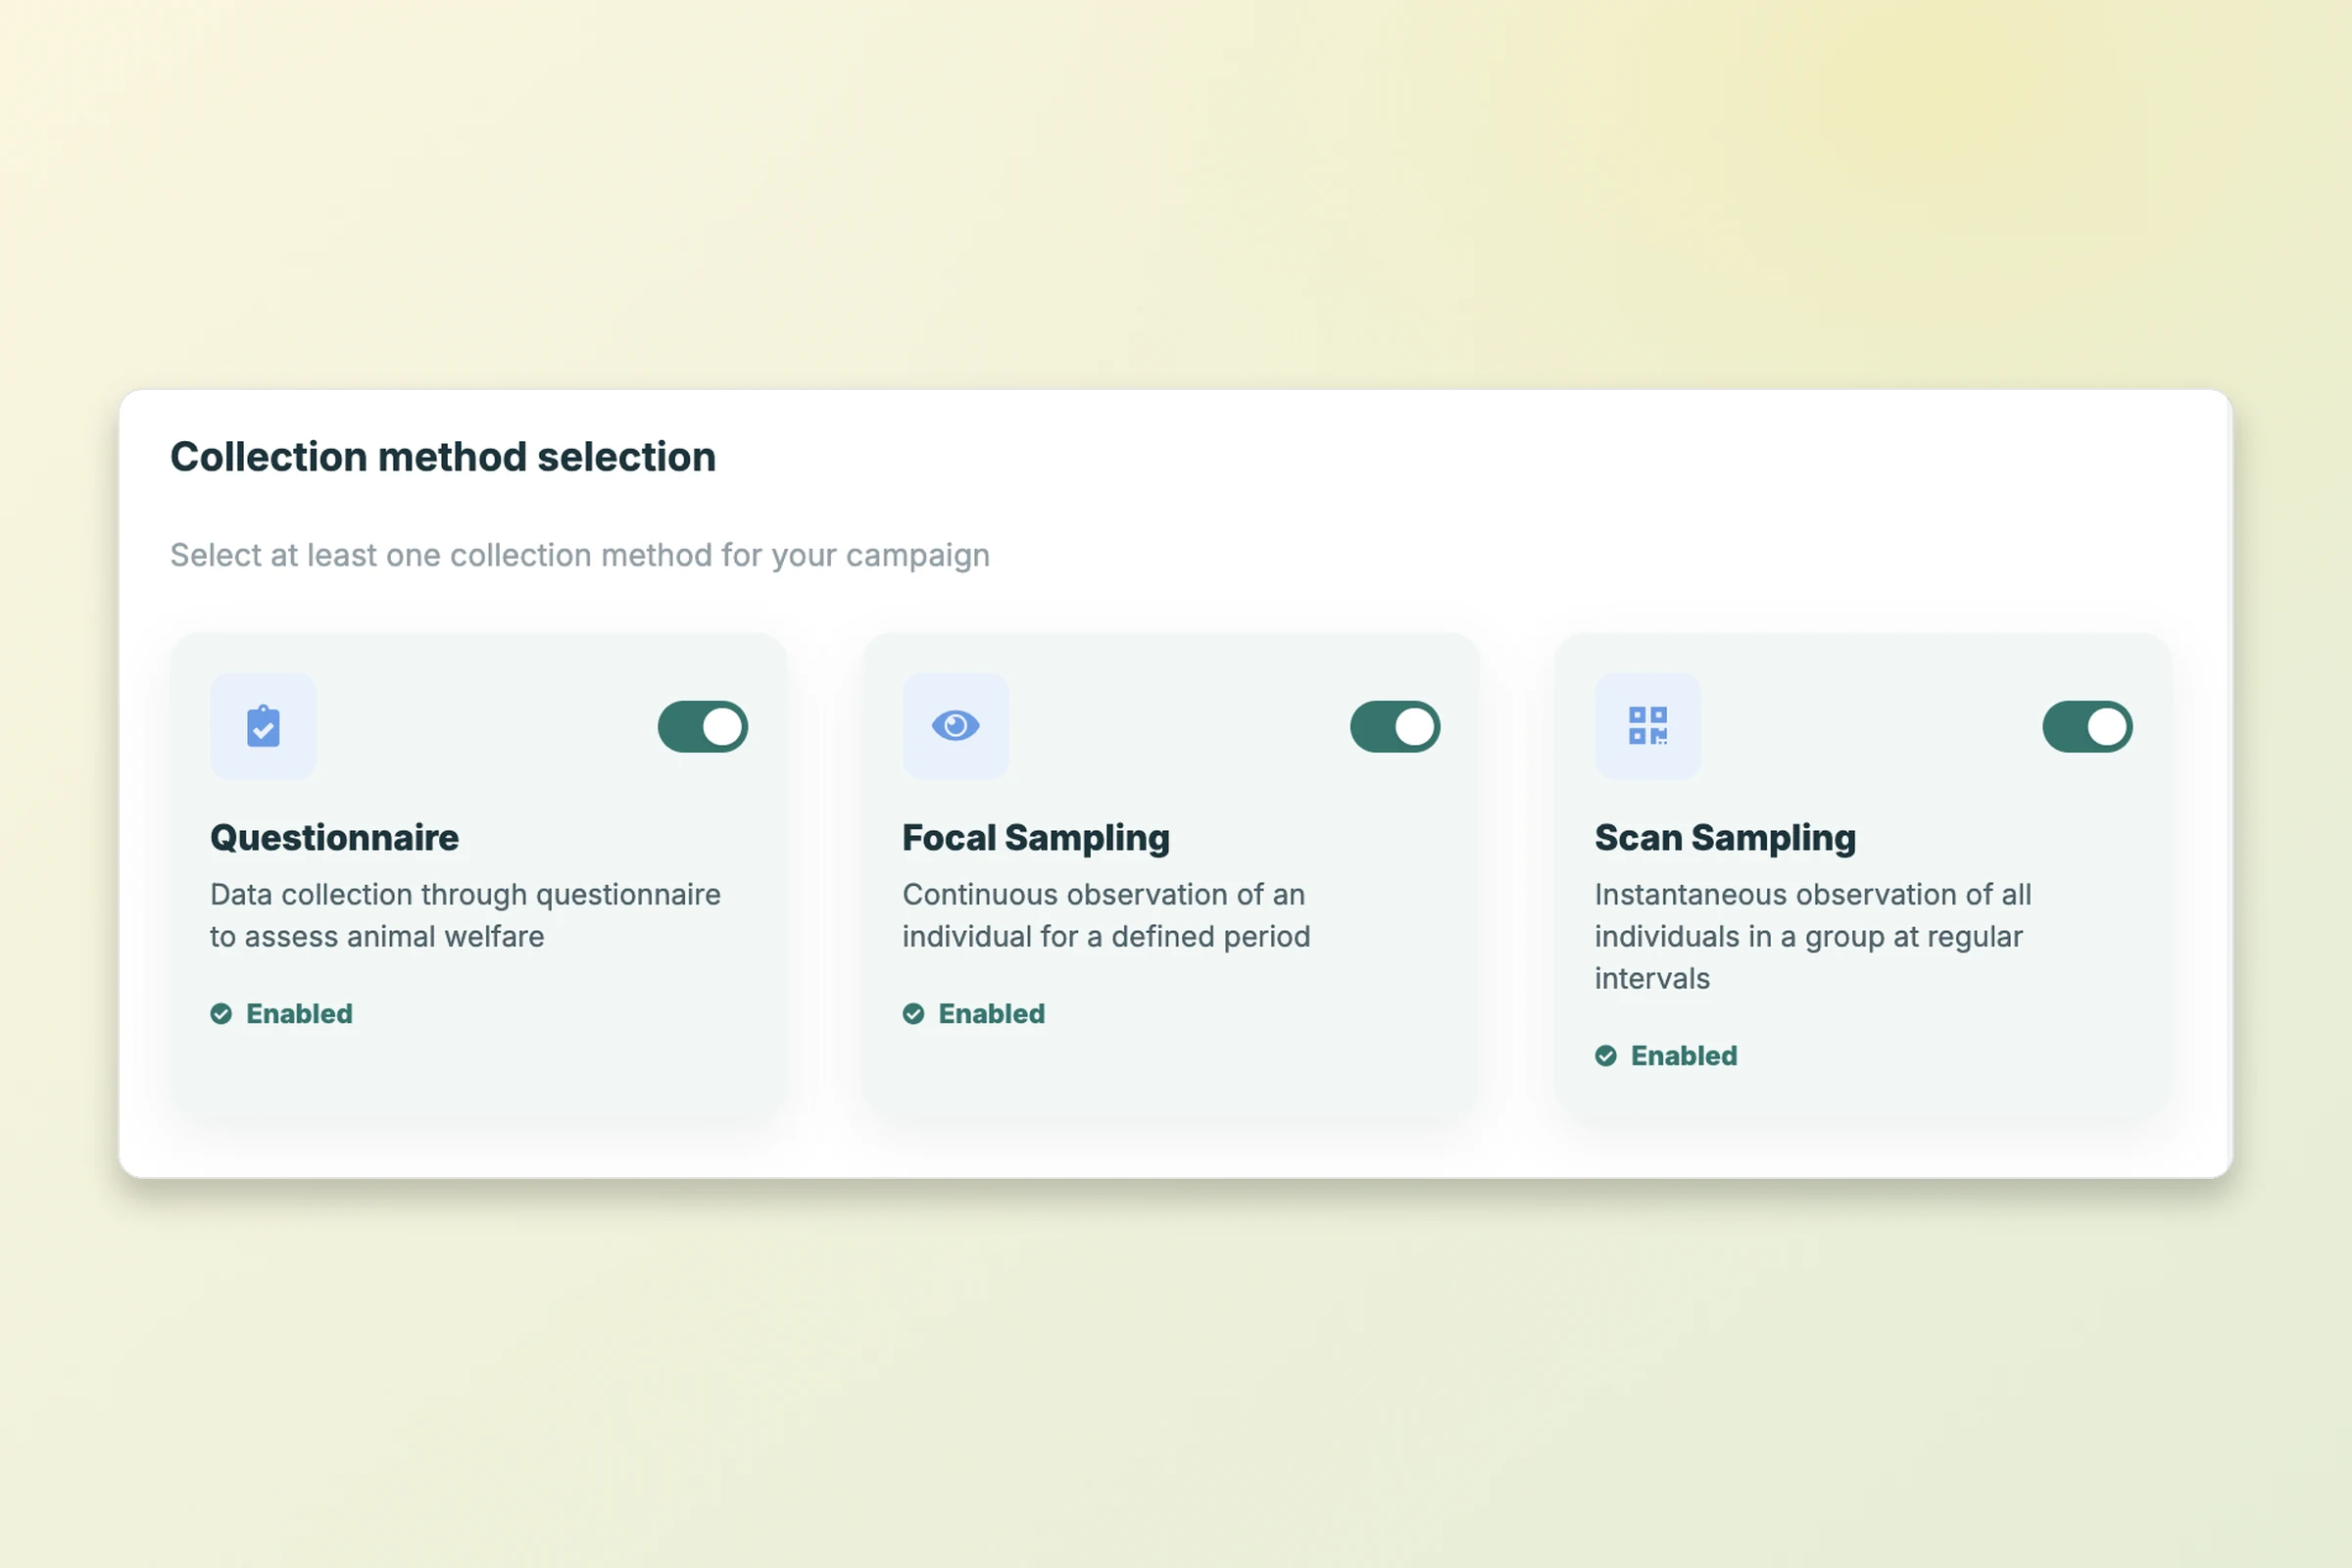Click the green check icon under Questionnaire

pos(221,1014)
